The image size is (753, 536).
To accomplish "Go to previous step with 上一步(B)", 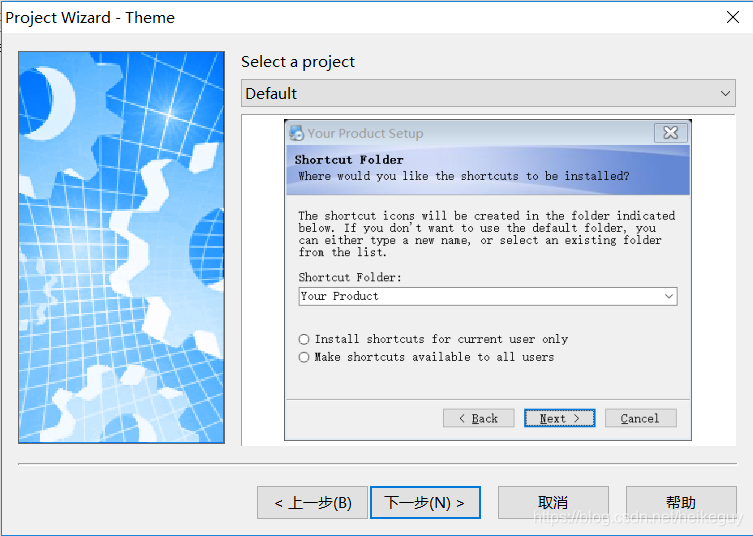I will click(x=313, y=503).
